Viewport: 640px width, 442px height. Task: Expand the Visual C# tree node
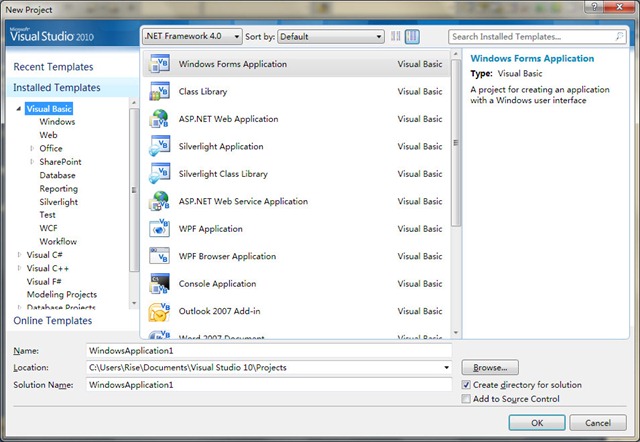coord(19,255)
